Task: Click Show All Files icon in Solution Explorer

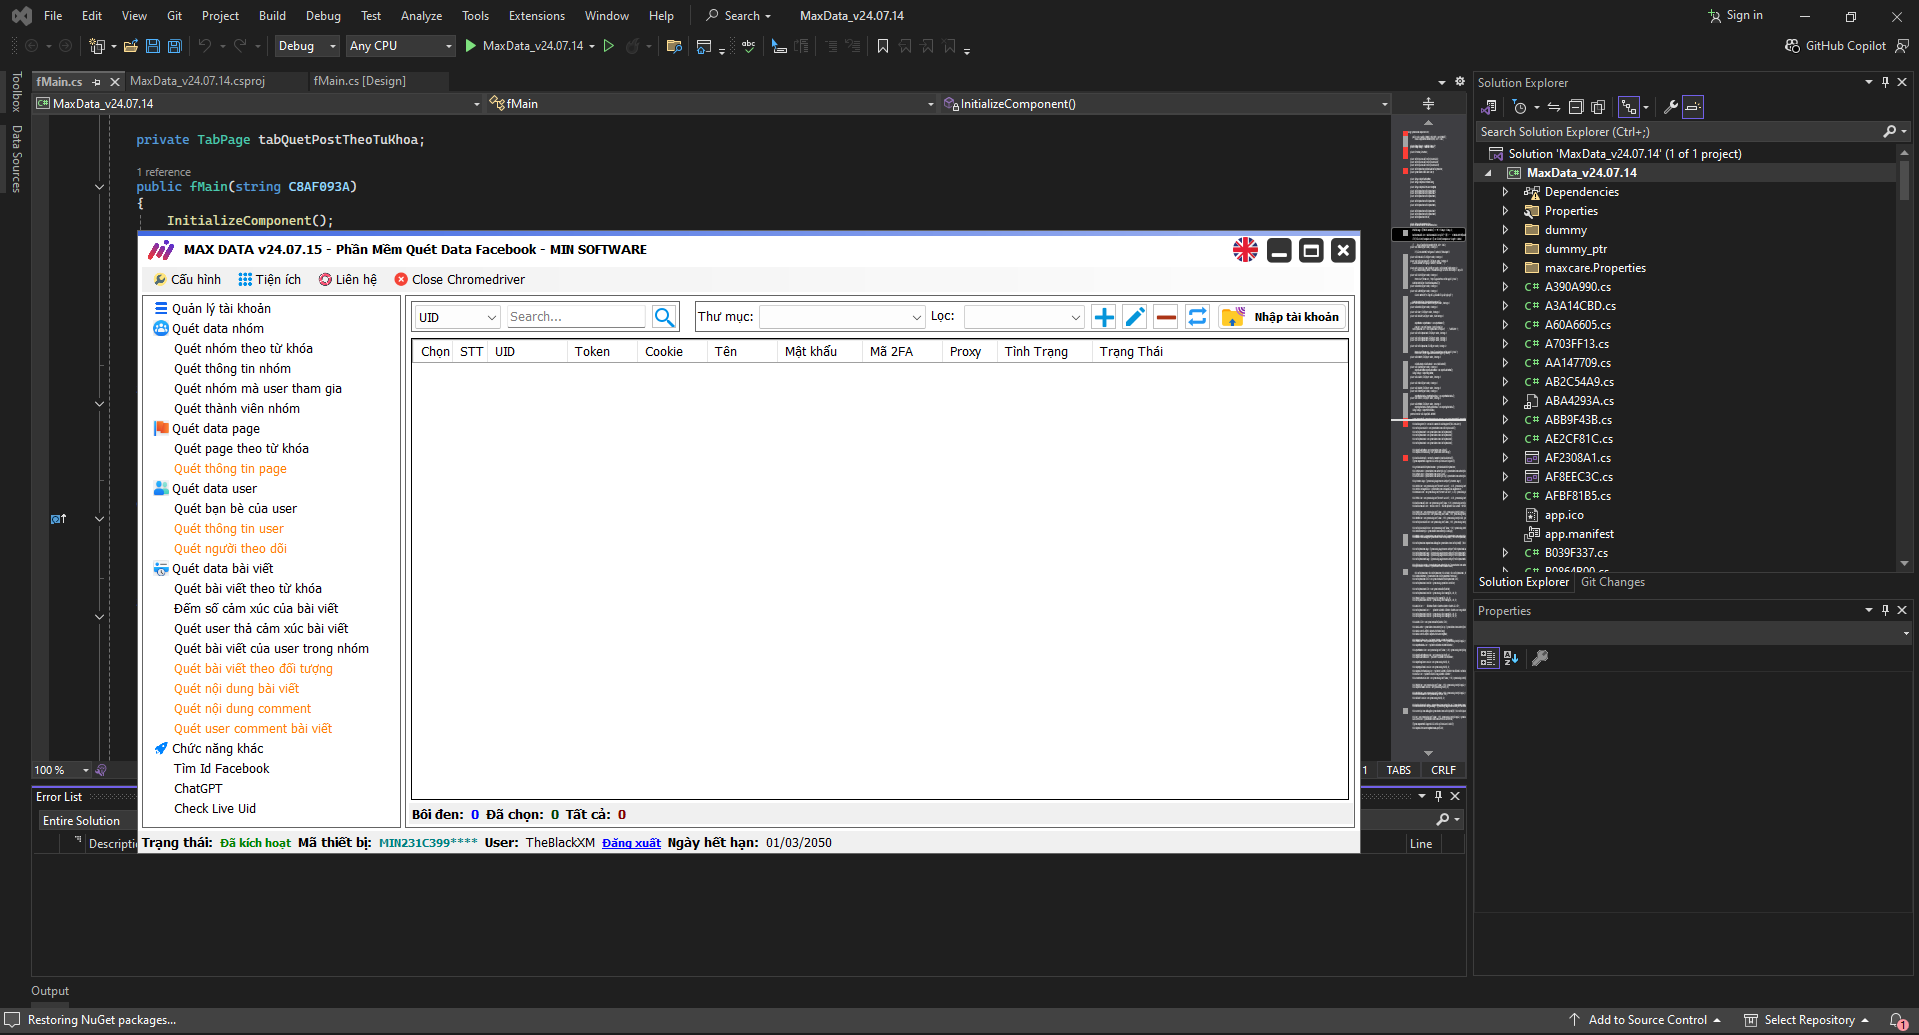Action: [1598, 107]
